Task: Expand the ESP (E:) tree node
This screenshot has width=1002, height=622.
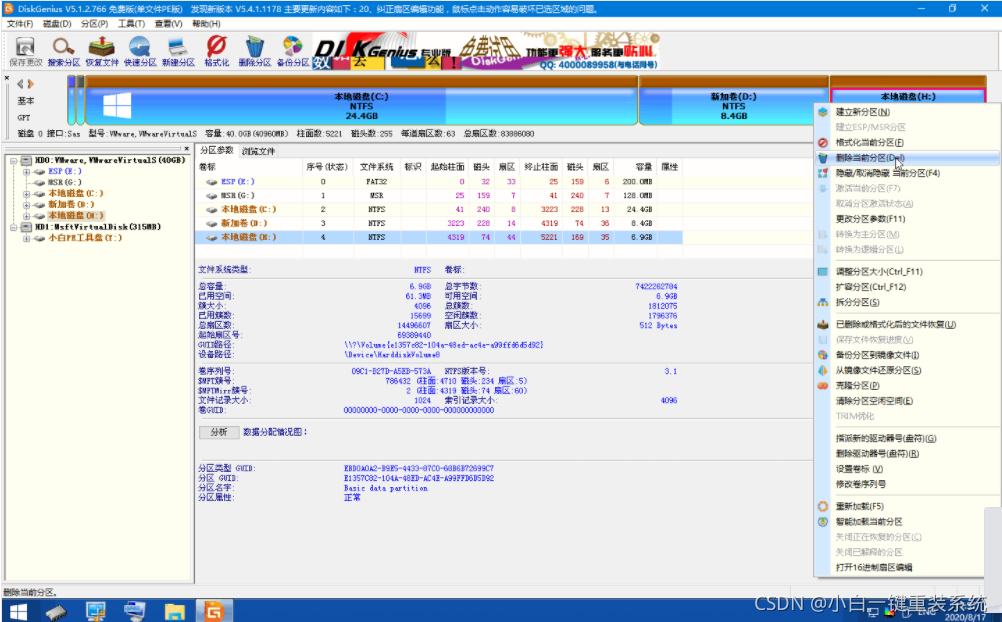Action: coord(26,171)
